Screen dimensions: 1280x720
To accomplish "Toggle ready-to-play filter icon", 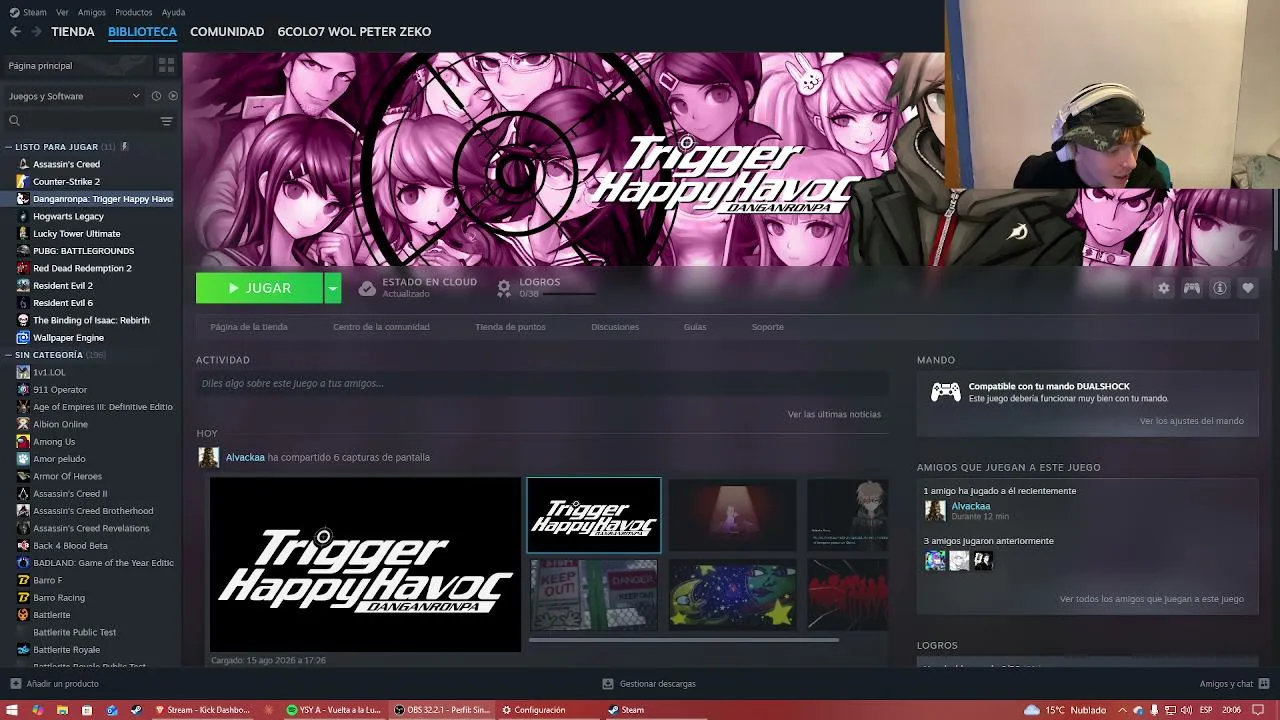I will tap(173, 96).
